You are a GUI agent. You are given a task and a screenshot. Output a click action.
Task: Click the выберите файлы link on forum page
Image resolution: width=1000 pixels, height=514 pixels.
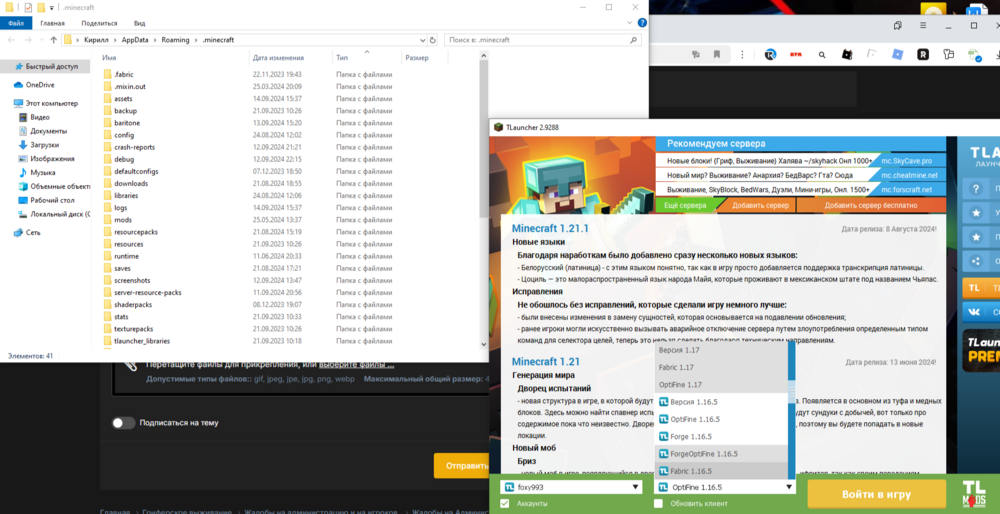click(x=357, y=365)
